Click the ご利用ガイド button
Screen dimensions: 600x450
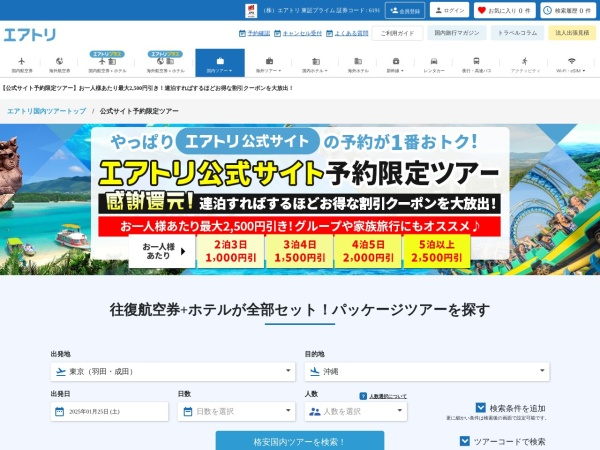tap(397, 33)
